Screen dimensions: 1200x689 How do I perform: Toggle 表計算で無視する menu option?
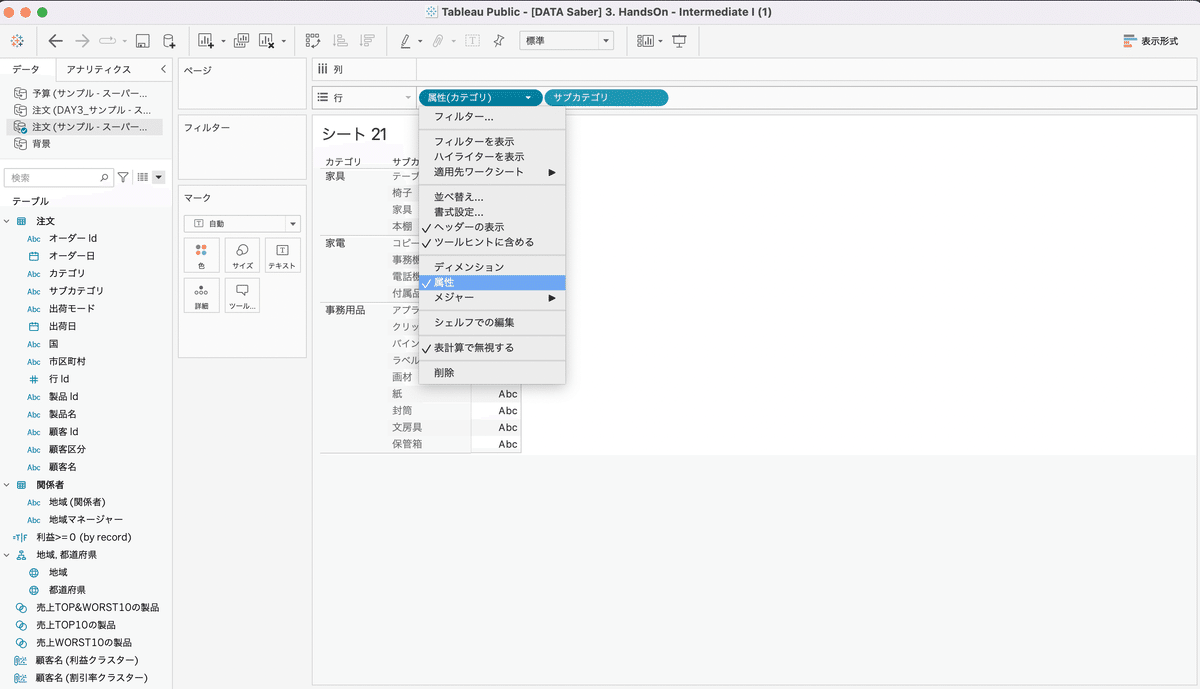[492, 348]
